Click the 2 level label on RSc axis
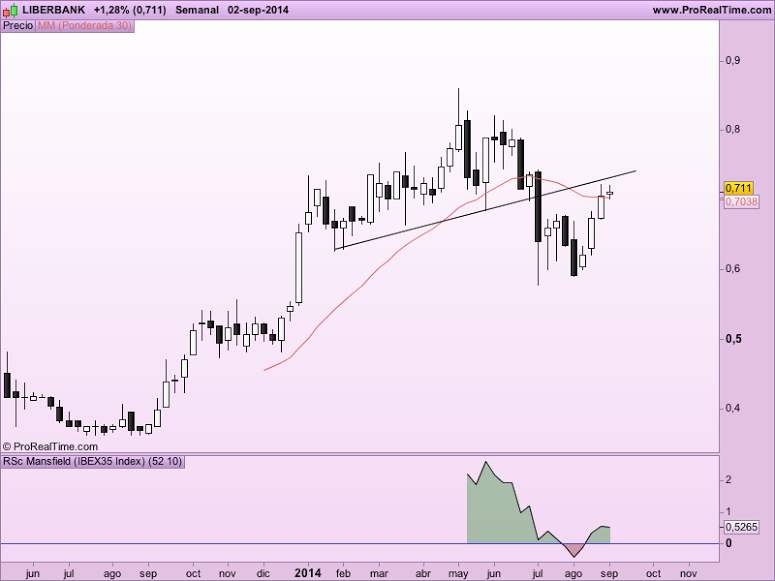The width and height of the screenshot is (775, 581). click(728, 480)
